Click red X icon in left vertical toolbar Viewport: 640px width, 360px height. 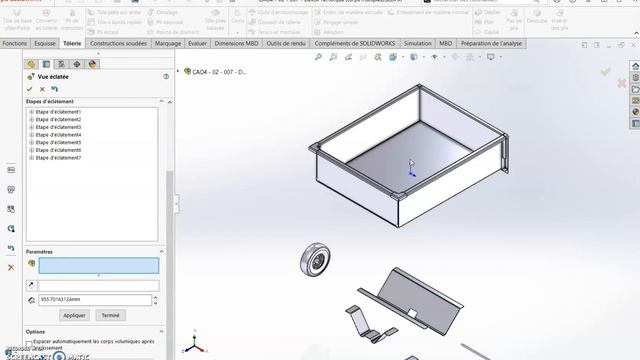11,267
